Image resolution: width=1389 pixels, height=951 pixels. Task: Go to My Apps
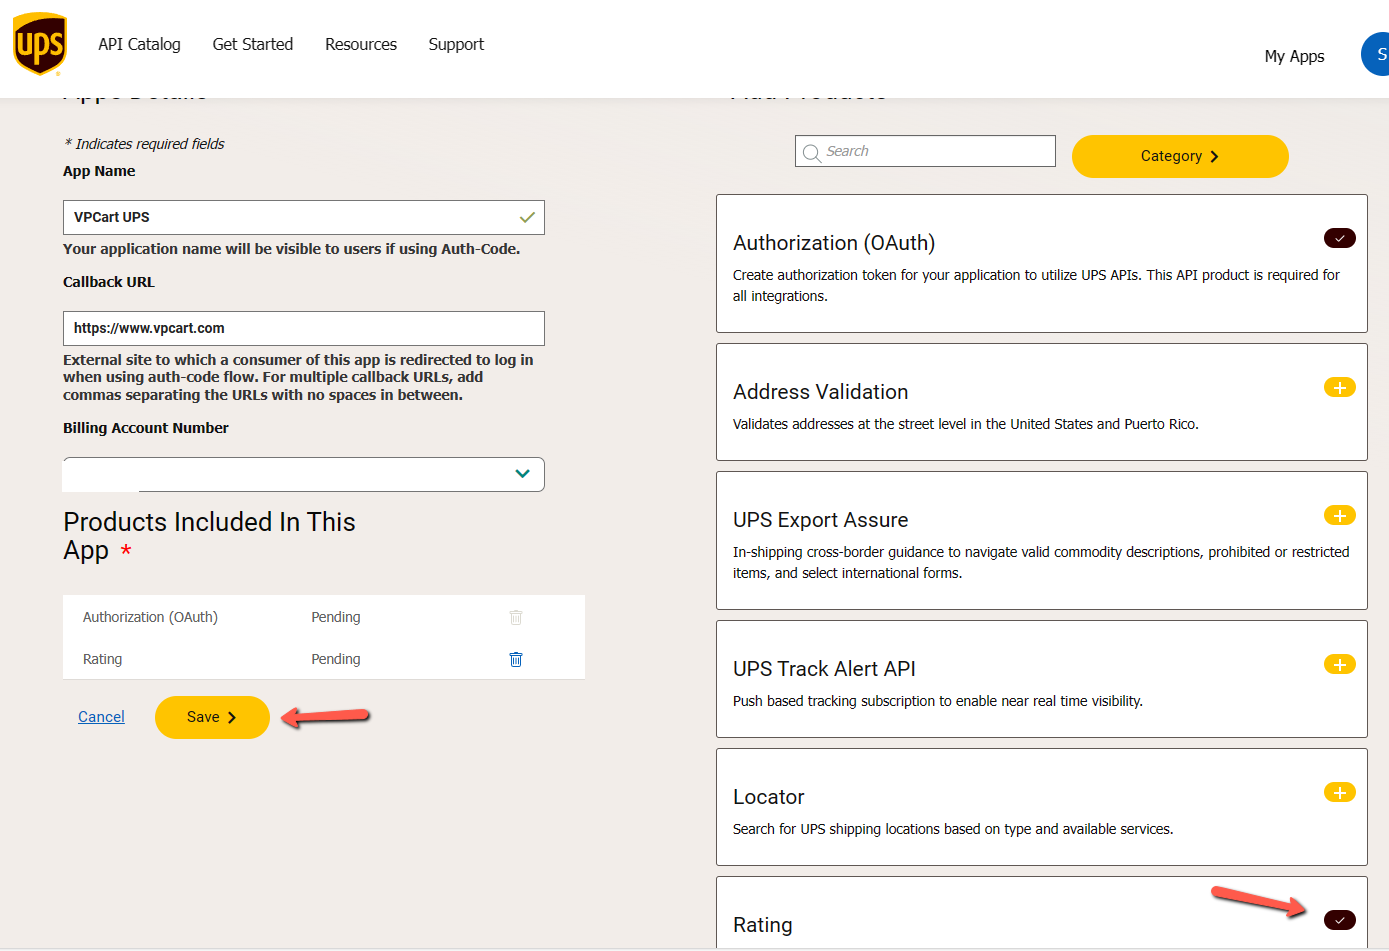coord(1294,56)
